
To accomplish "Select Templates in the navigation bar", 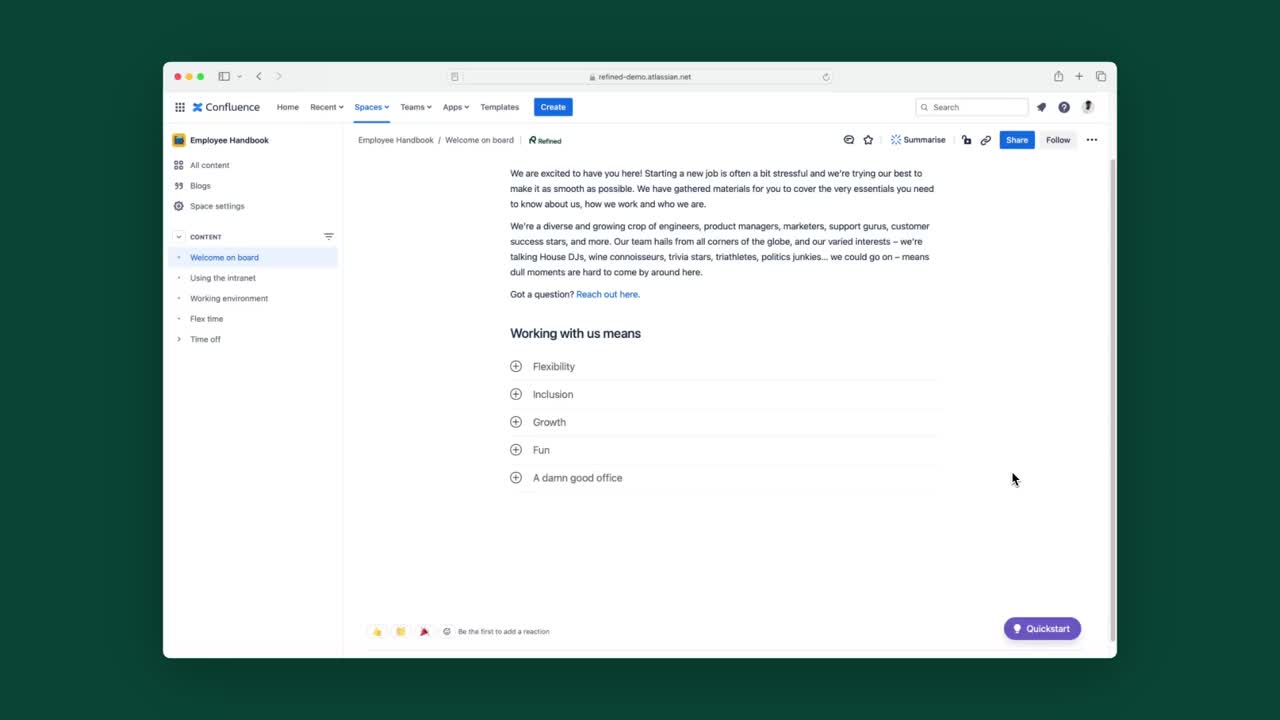I will (499, 107).
